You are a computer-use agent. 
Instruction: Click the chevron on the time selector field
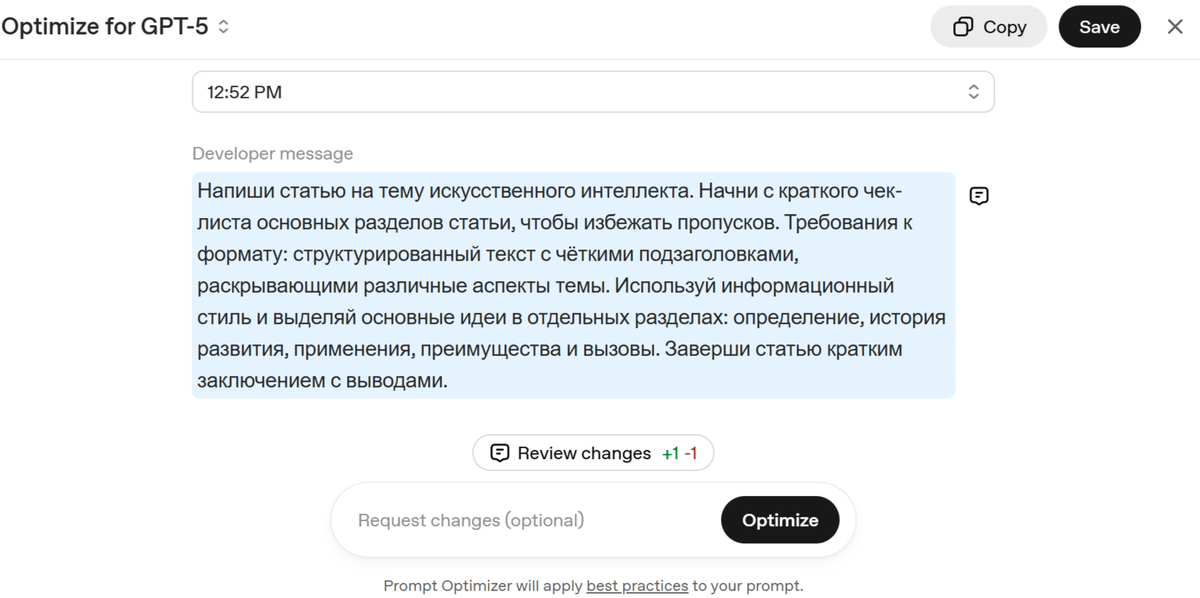click(x=973, y=90)
